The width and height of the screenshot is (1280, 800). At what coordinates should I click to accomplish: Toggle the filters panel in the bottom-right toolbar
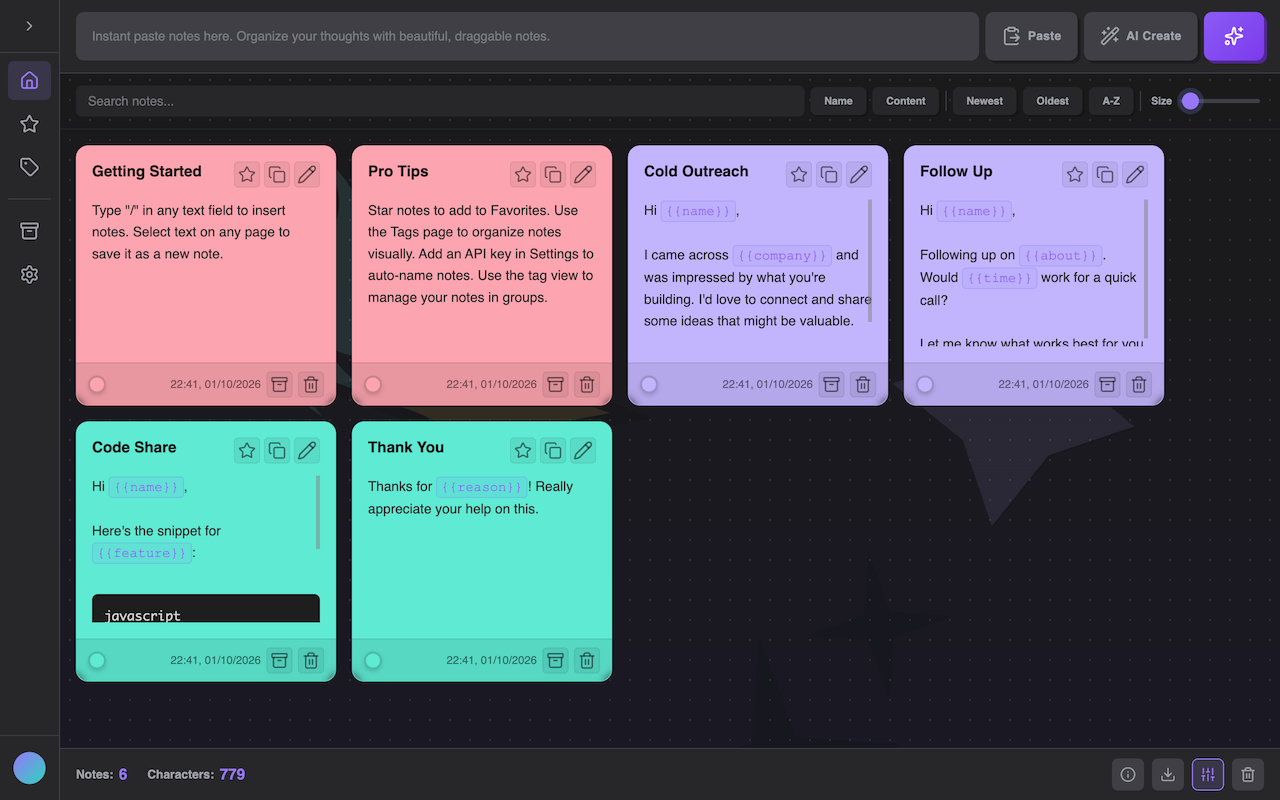(x=1207, y=774)
